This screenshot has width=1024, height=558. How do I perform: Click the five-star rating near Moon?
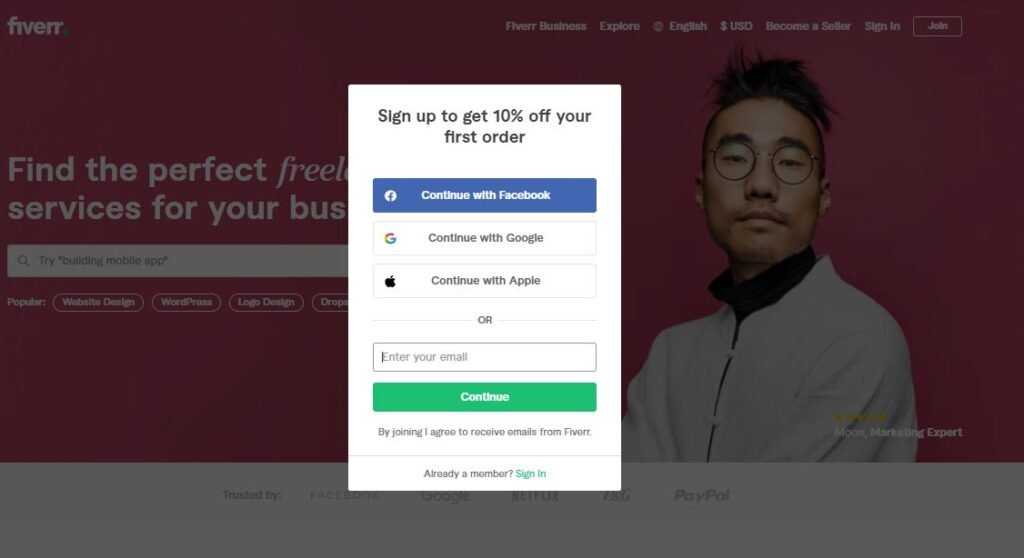click(860, 418)
